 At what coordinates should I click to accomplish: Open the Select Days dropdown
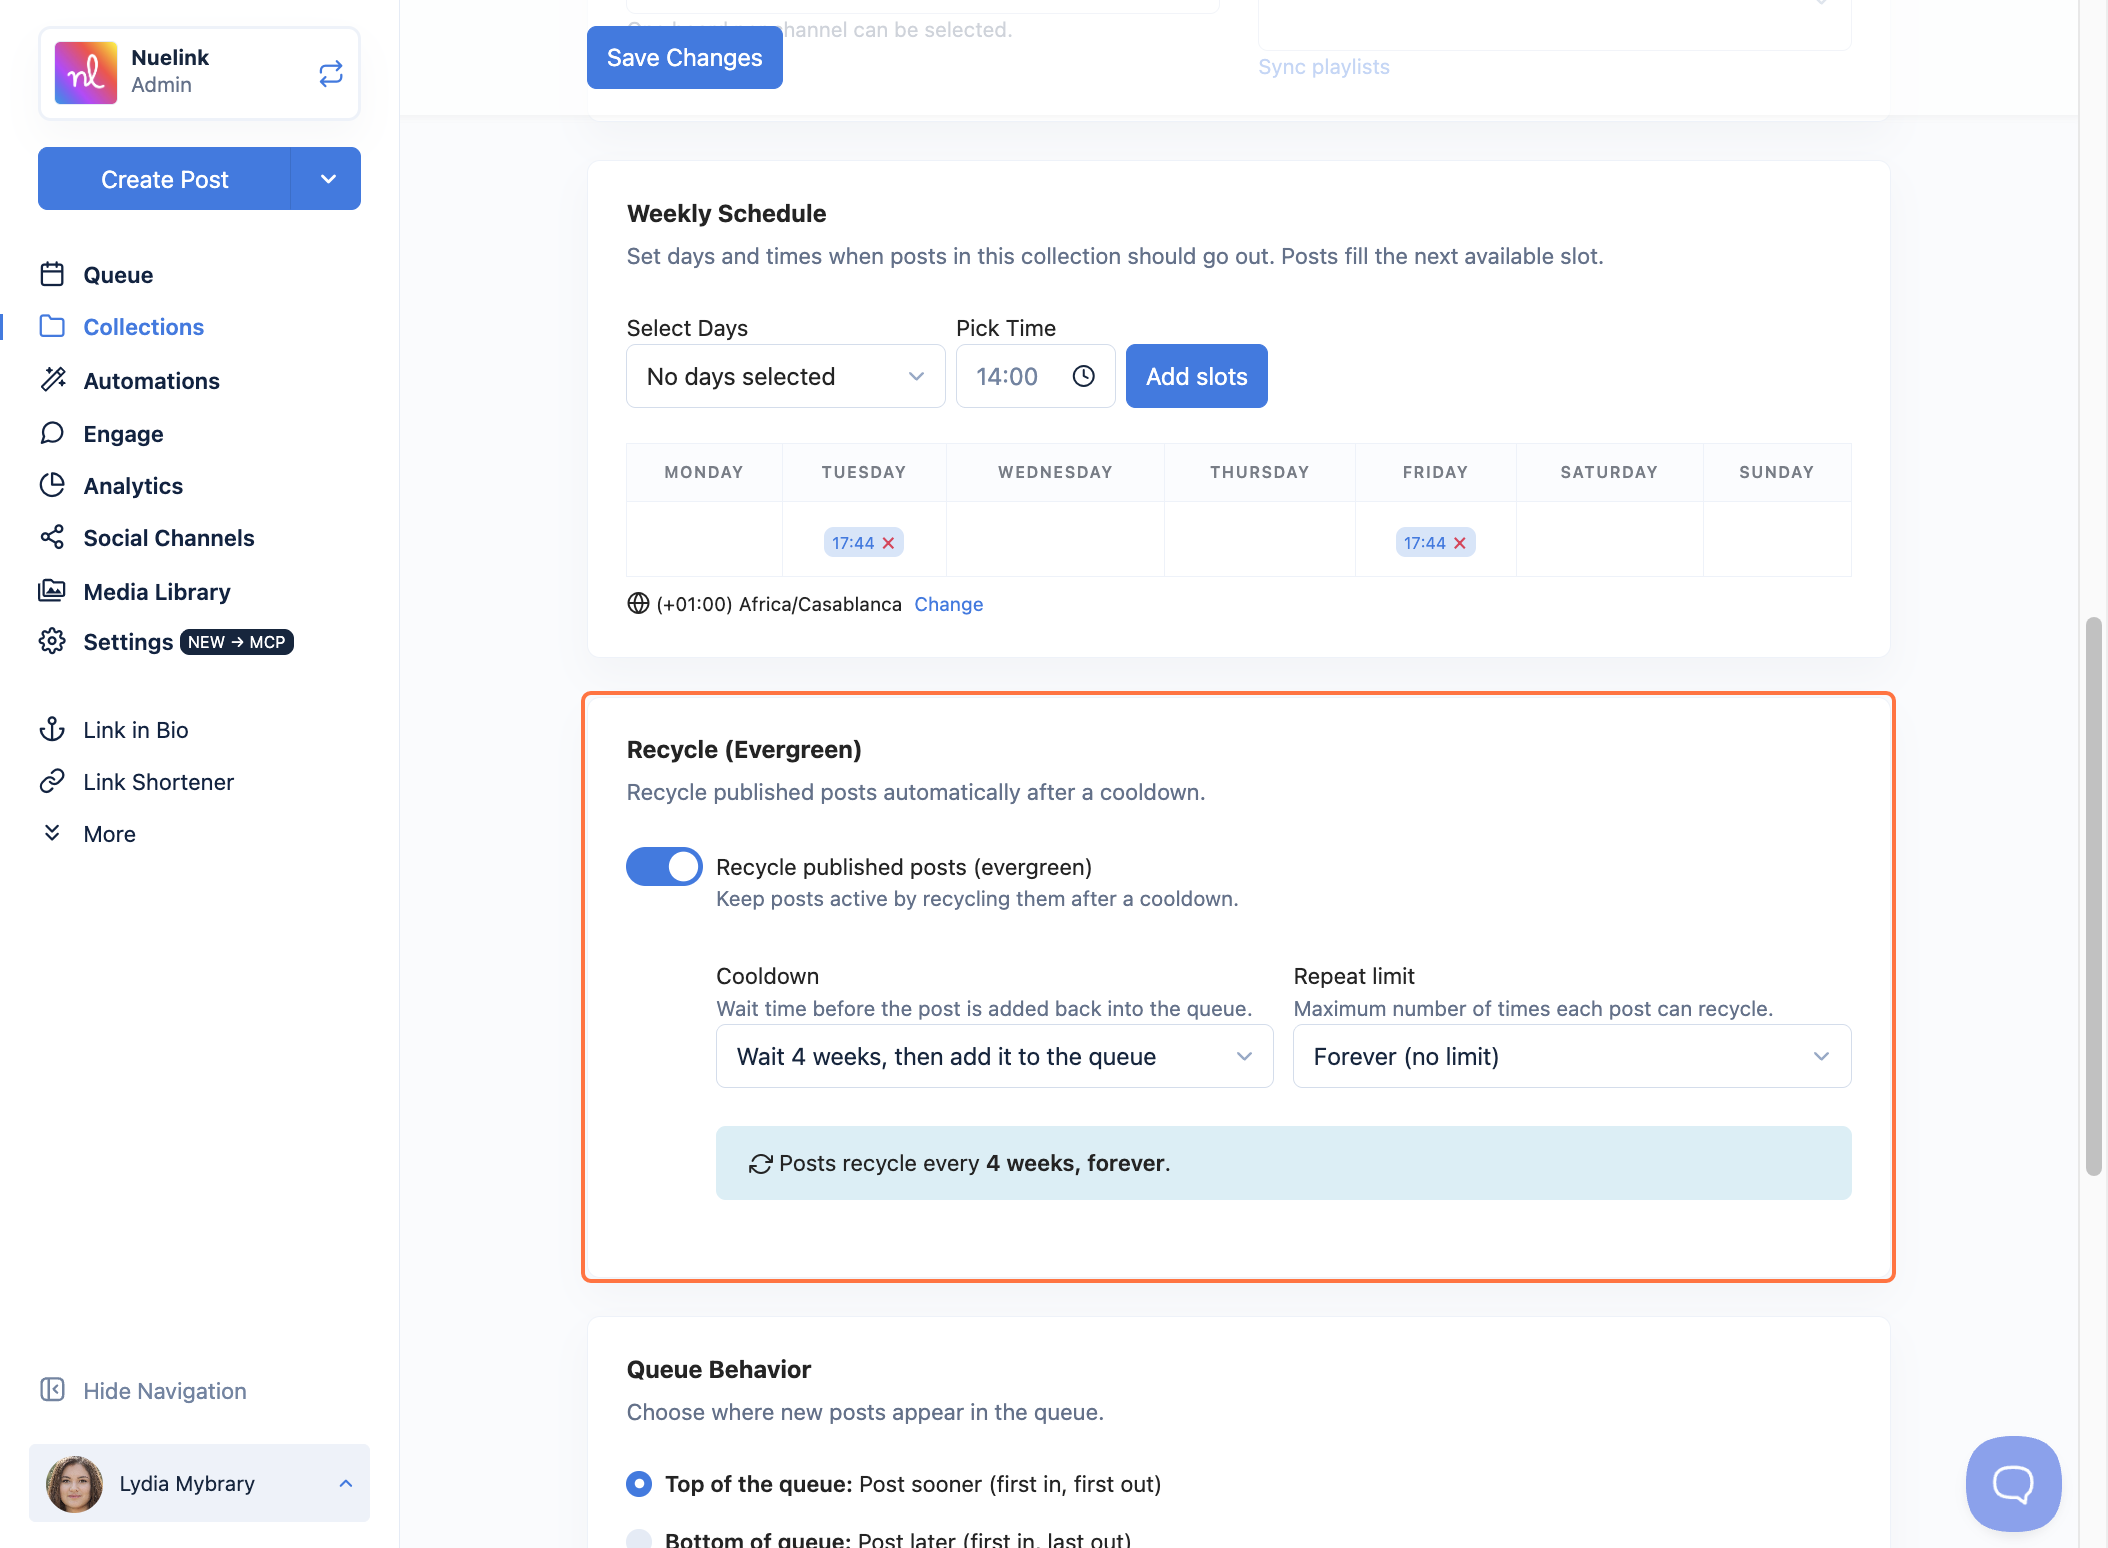click(786, 376)
